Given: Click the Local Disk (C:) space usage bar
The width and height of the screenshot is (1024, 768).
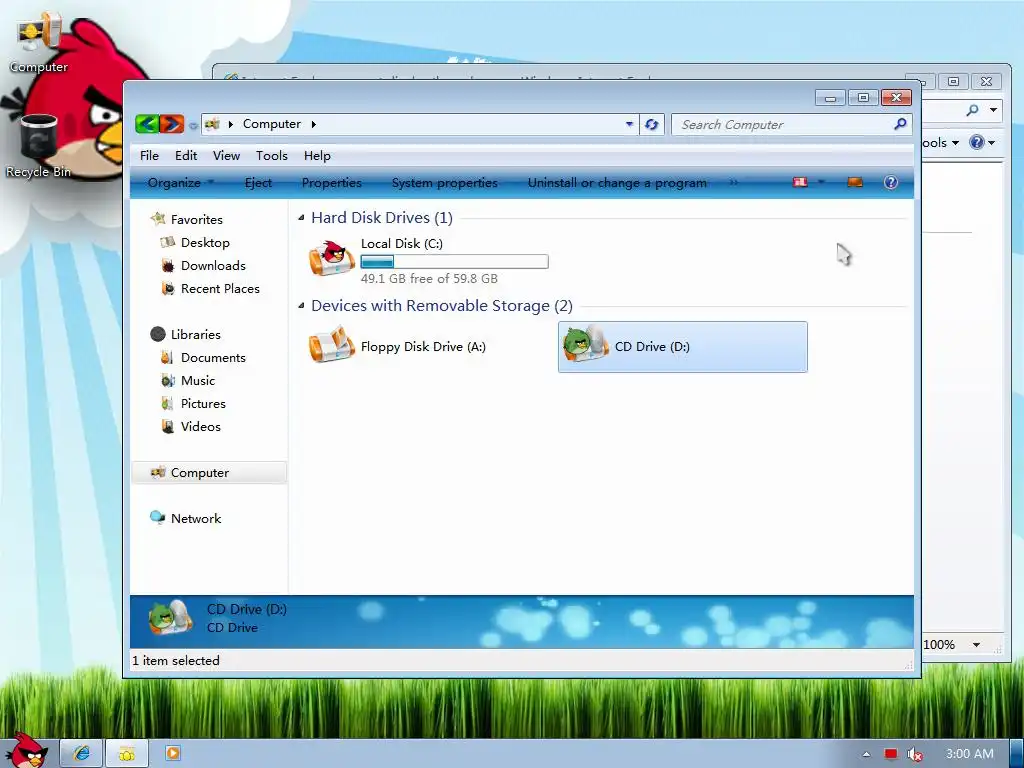Looking at the screenshot, I should coord(455,262).
